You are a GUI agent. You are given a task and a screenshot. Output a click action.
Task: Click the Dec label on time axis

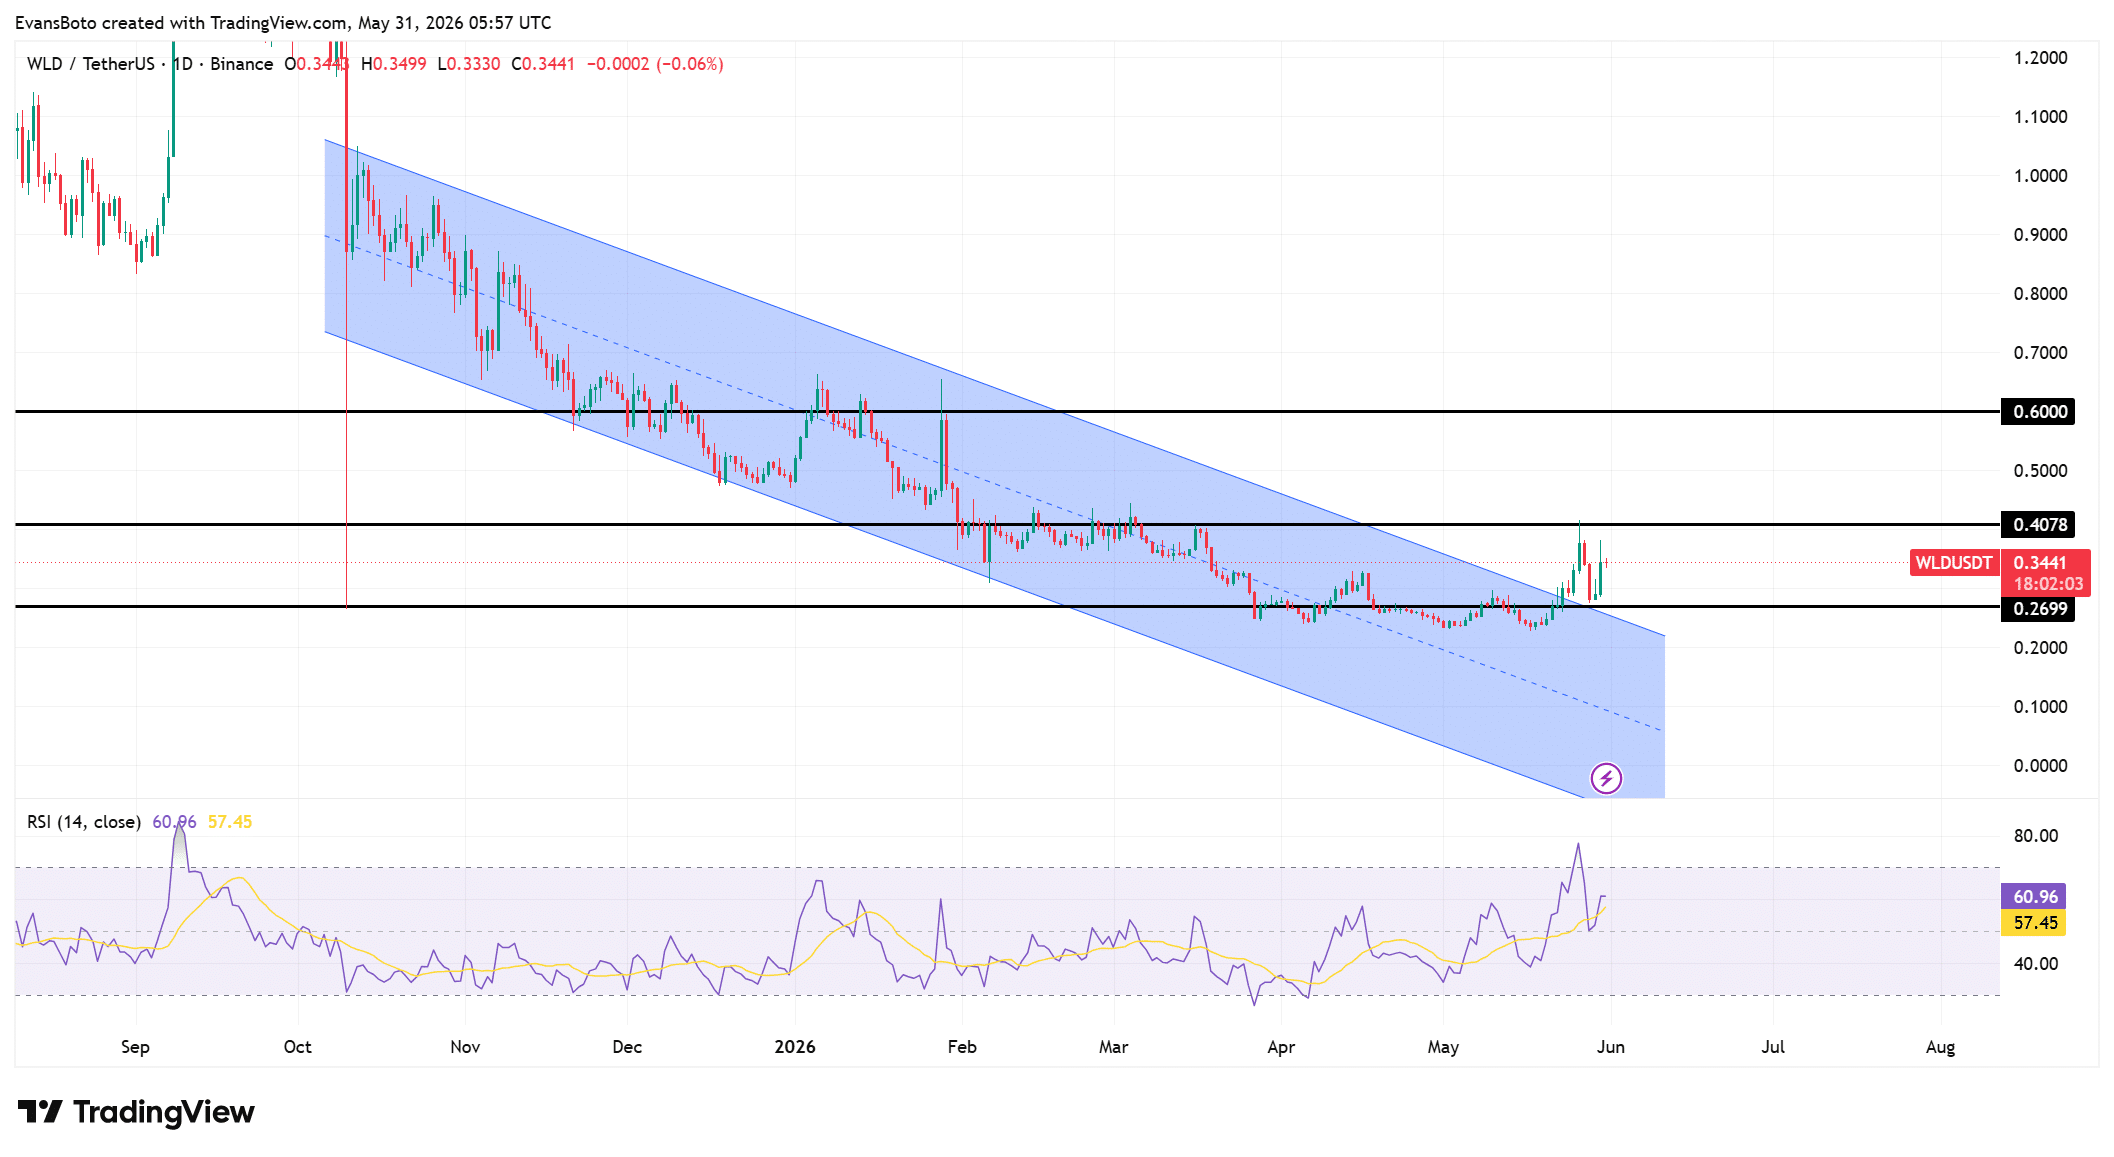(627, 1047)
